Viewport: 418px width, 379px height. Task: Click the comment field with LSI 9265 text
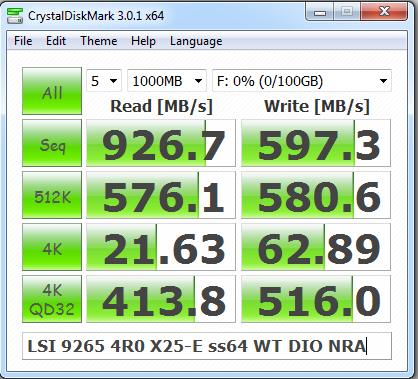click(207, 346)
